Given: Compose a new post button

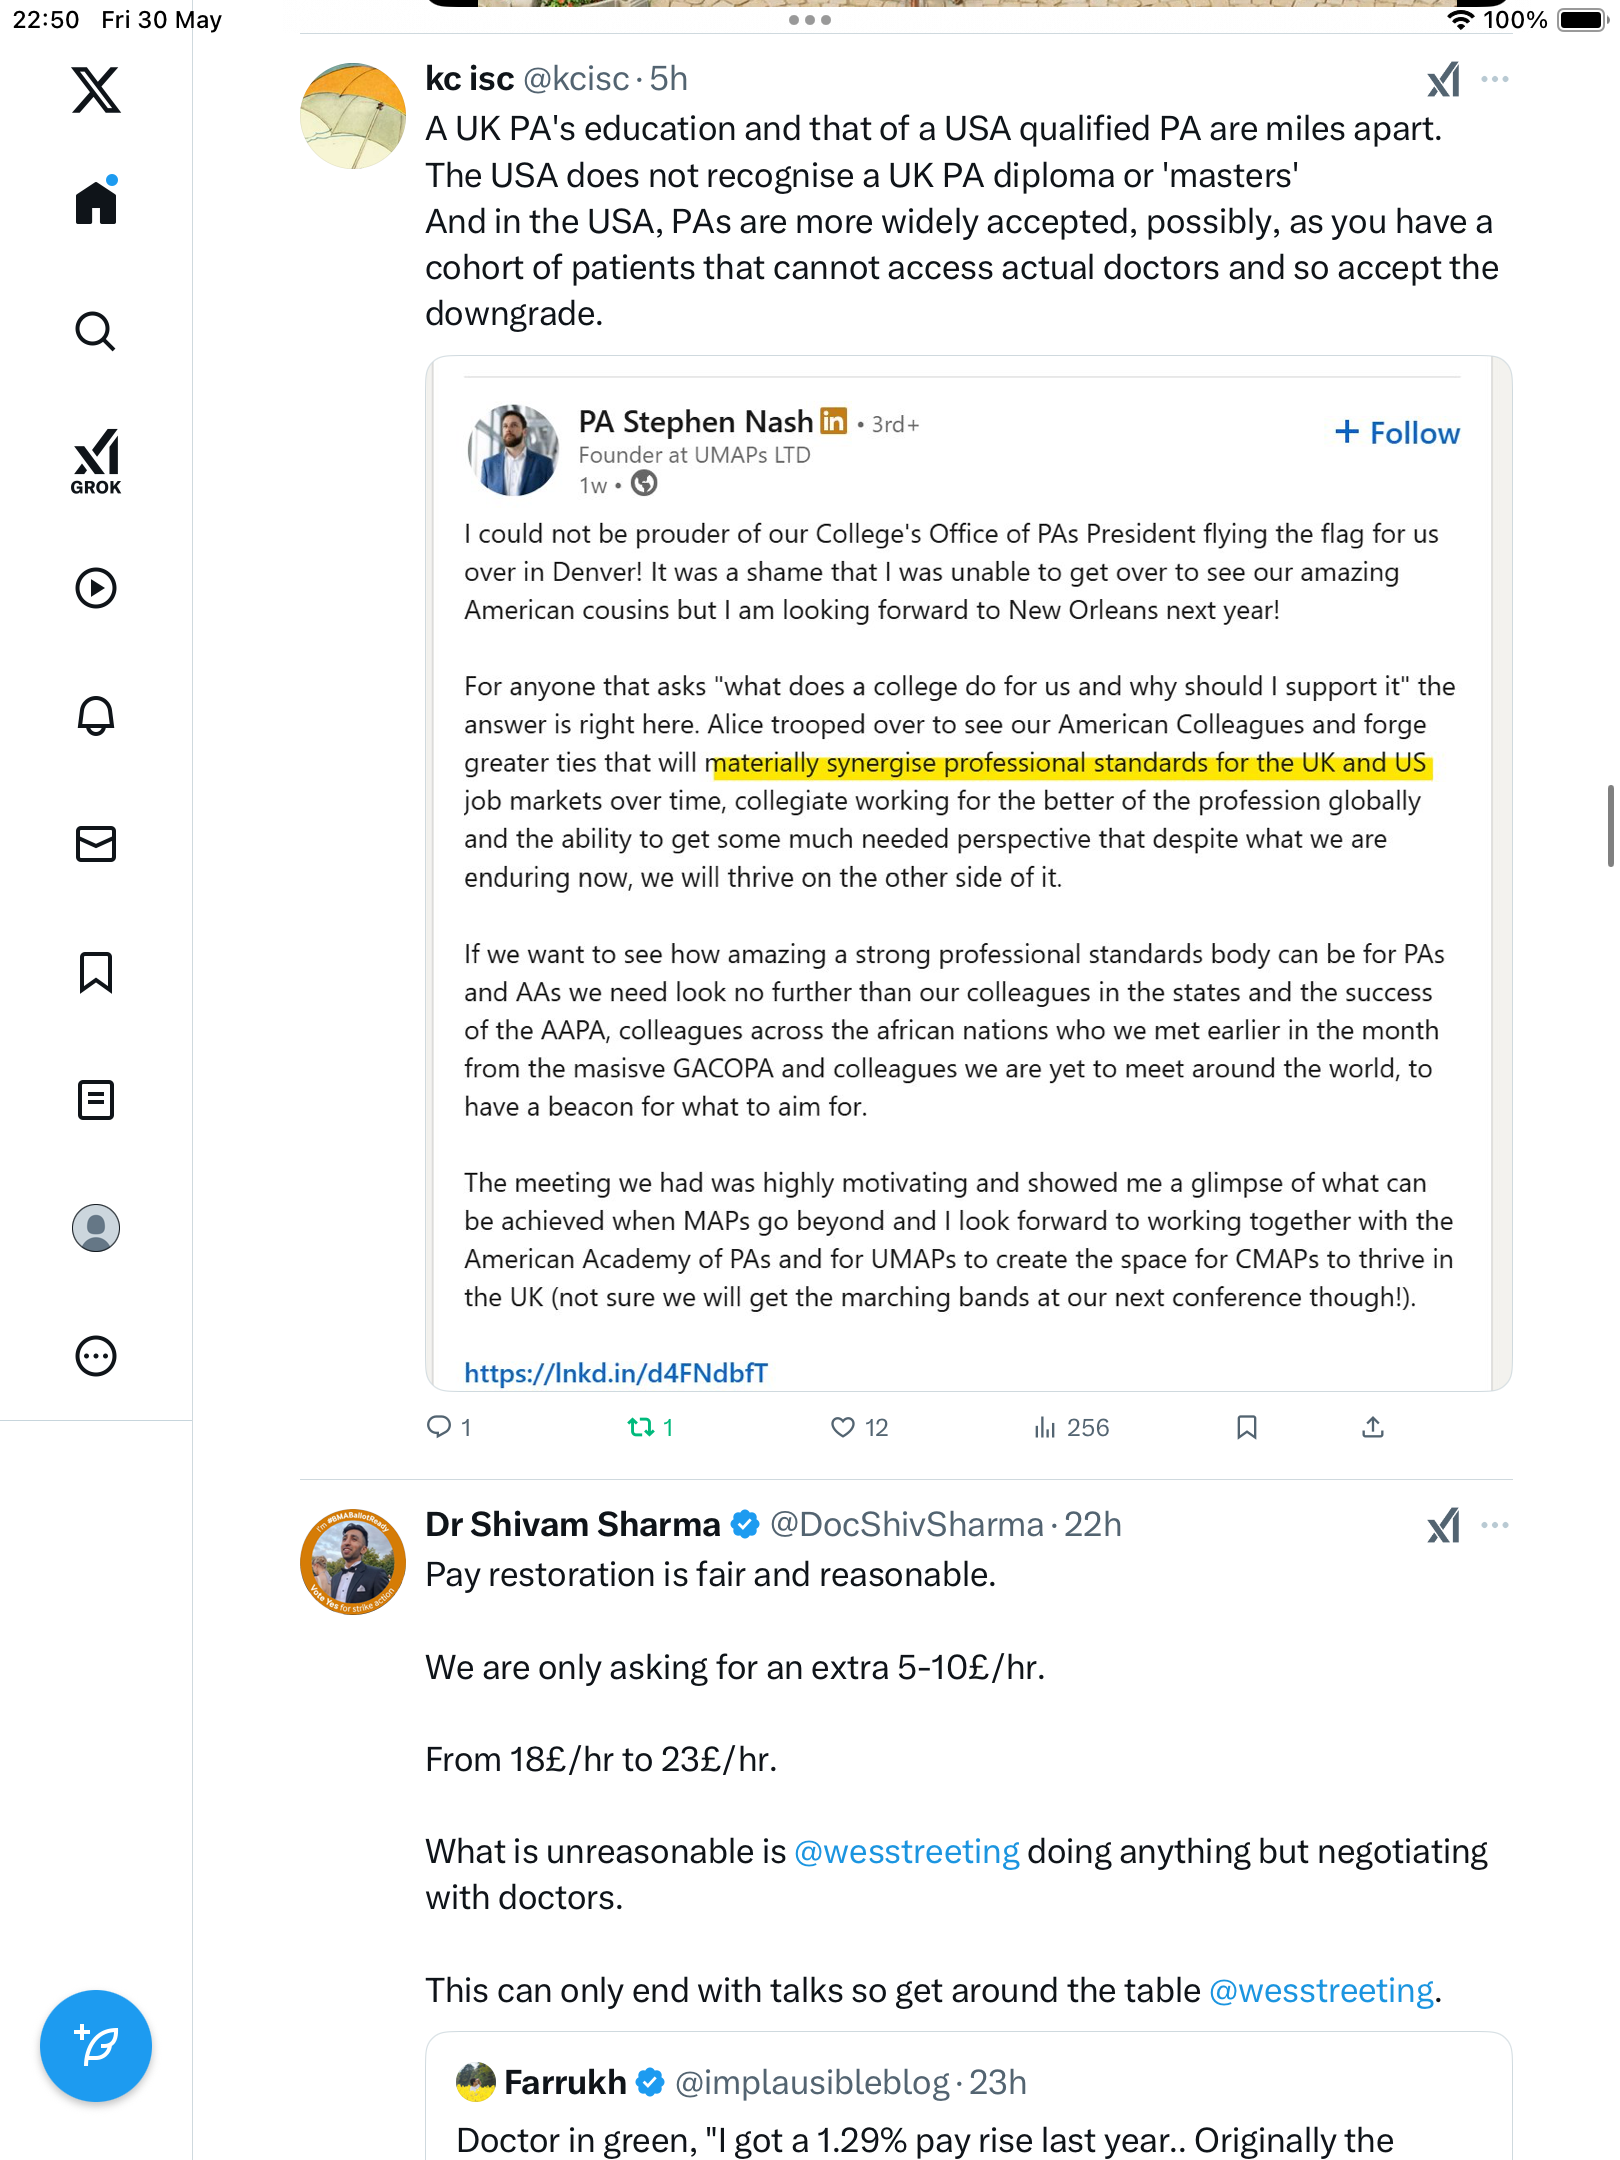Looking at the screenshot, I should 96,2046.
